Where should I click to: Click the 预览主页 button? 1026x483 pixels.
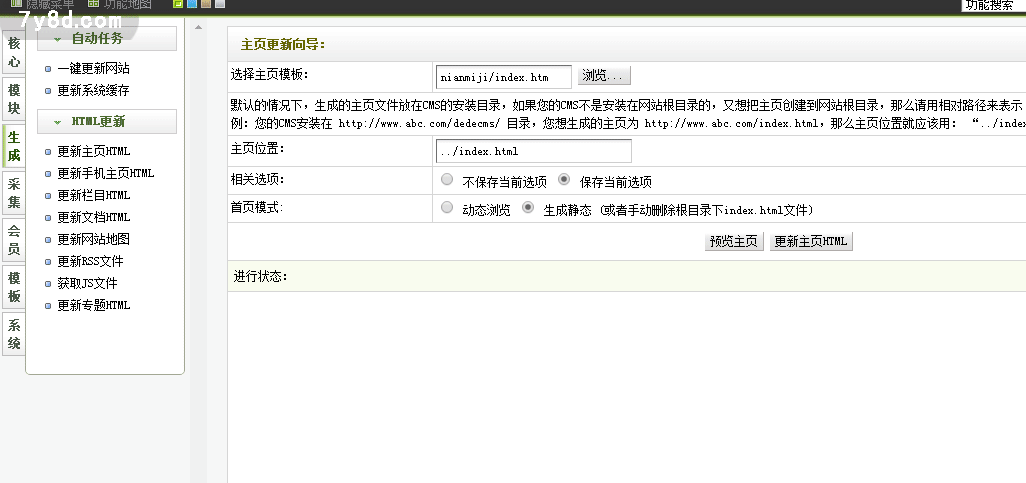click(x=734, y=242)
